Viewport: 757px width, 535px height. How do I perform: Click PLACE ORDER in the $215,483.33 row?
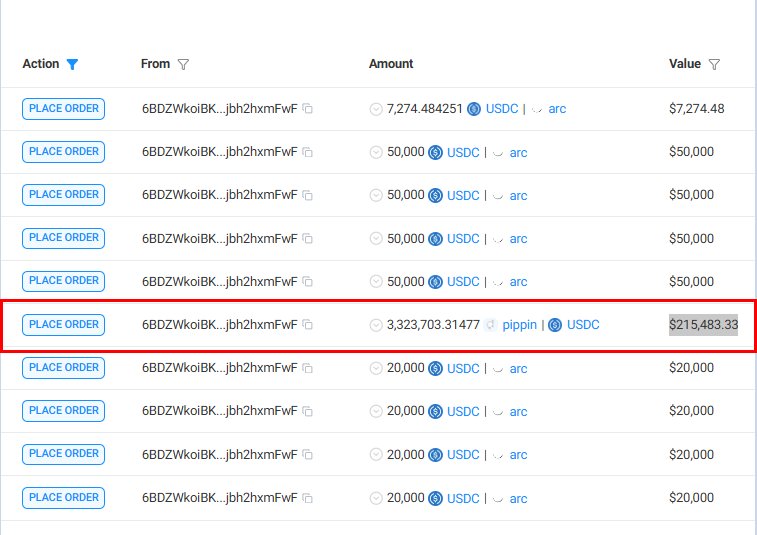coord(63,324)
